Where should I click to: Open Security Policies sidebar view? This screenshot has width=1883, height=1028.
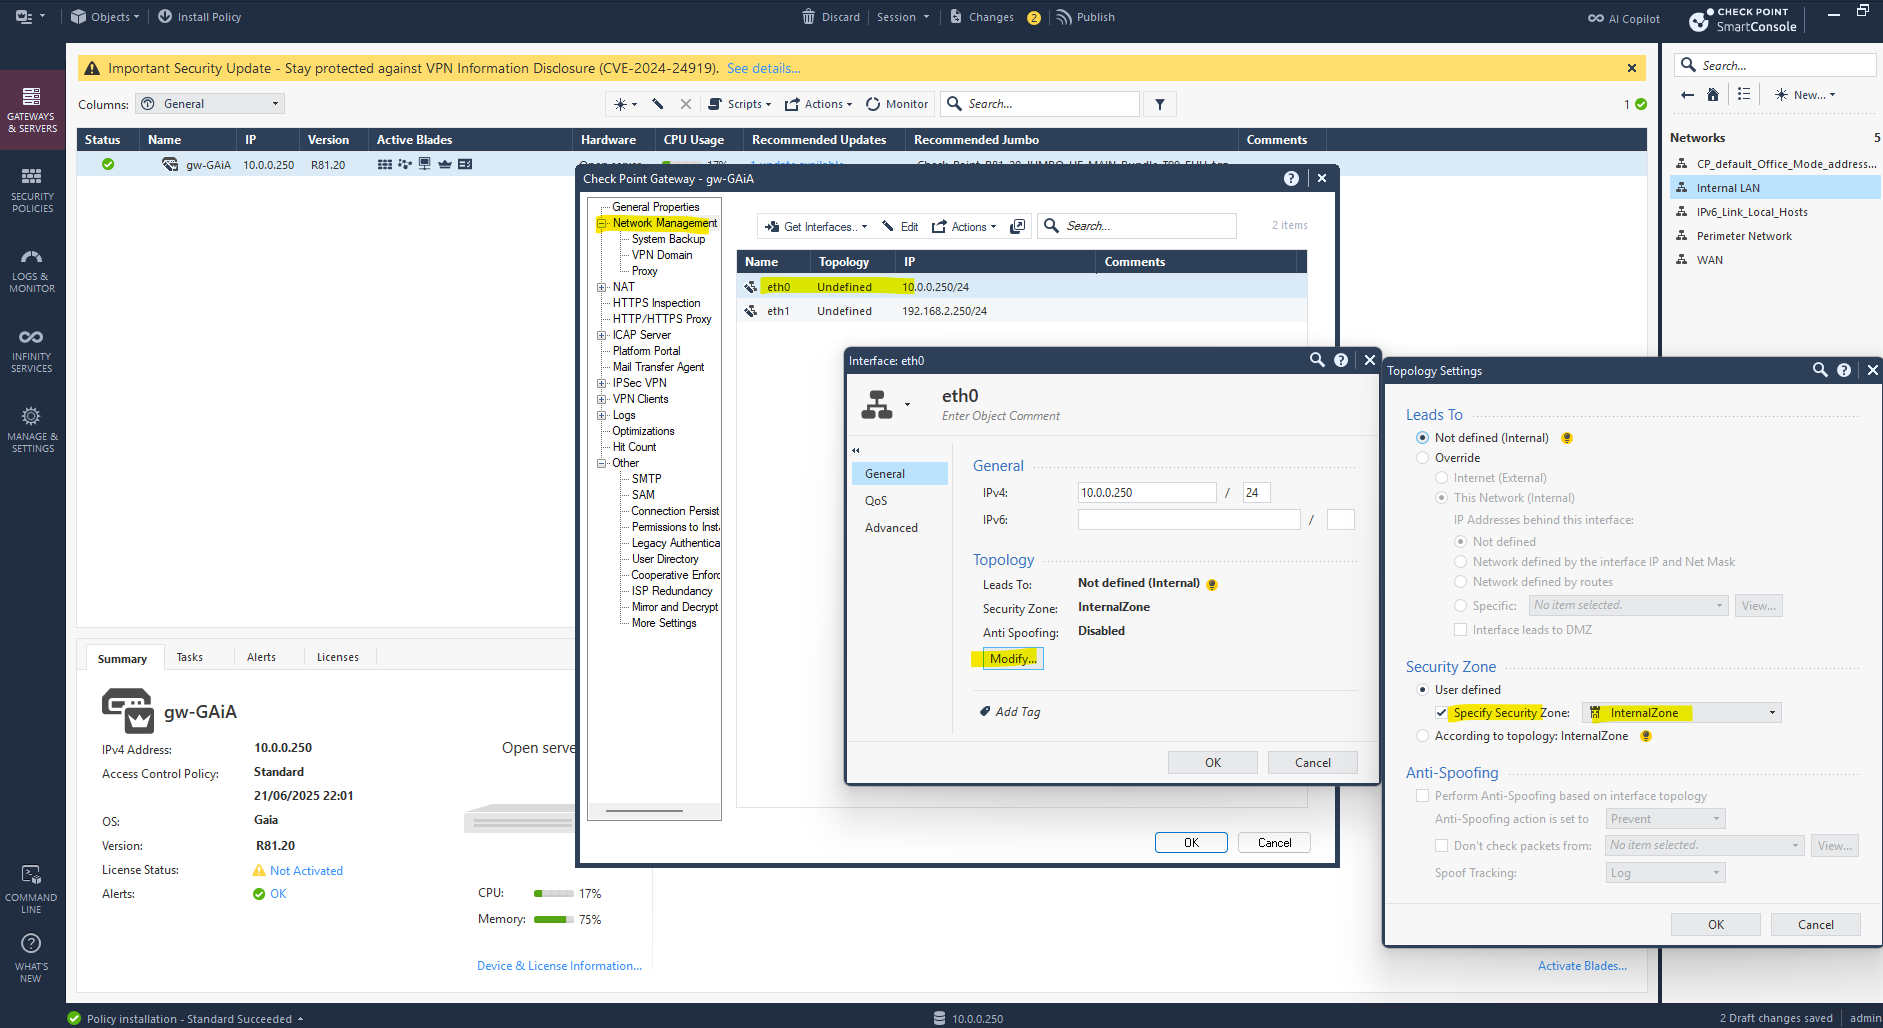[32, 189]
